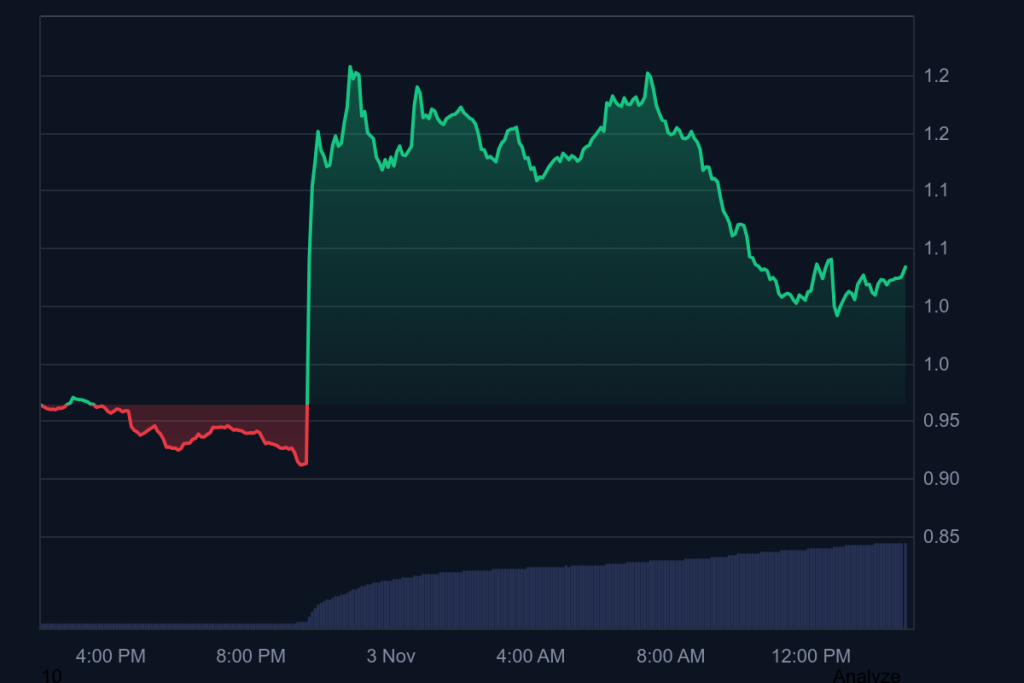Image resolution: width=1024 pixels, height=683 pixels.
Task: Click the tallest volume bar at far right
Action: click(x=903, y=585)
